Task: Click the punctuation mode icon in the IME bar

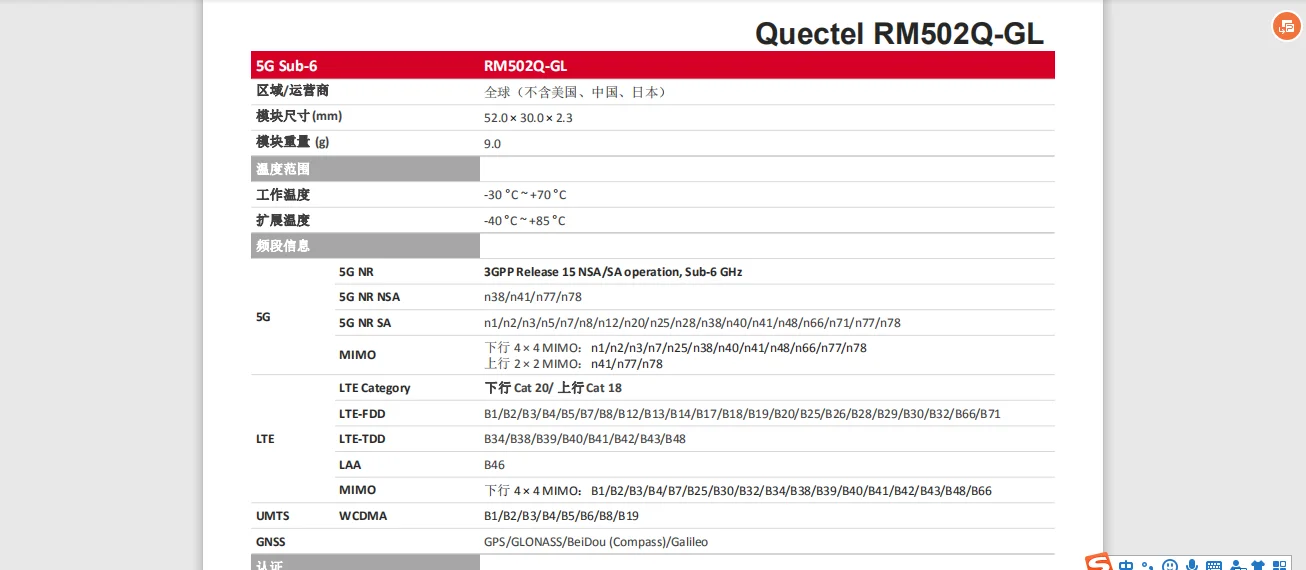Action: click(1148, 566)
